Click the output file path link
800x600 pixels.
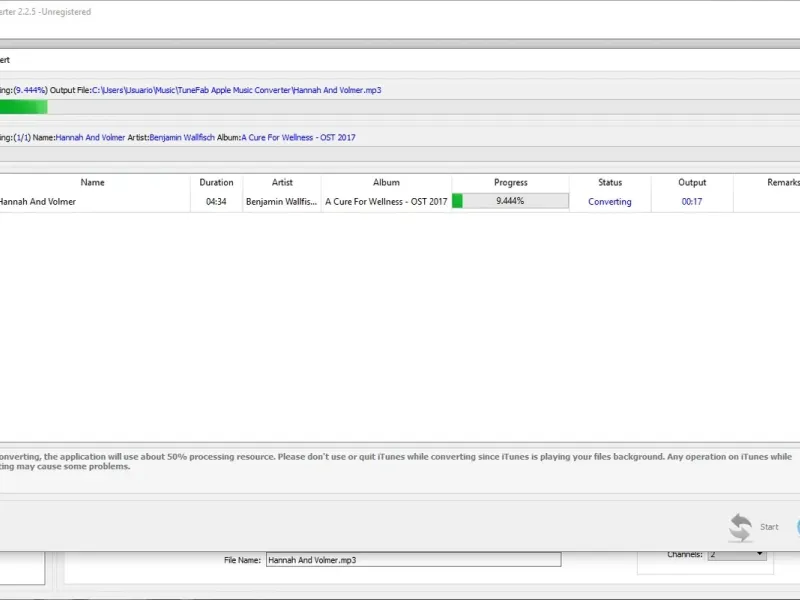(237, 90)
